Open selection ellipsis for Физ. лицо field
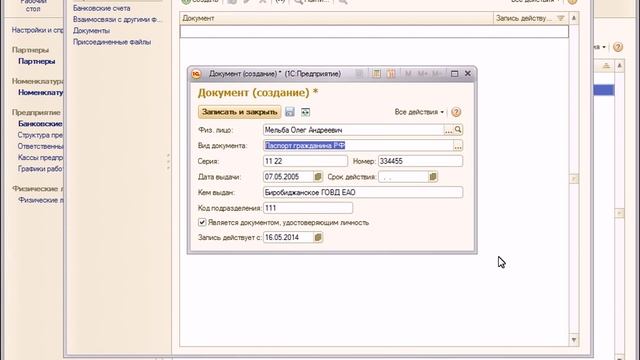 coord(449,130)
